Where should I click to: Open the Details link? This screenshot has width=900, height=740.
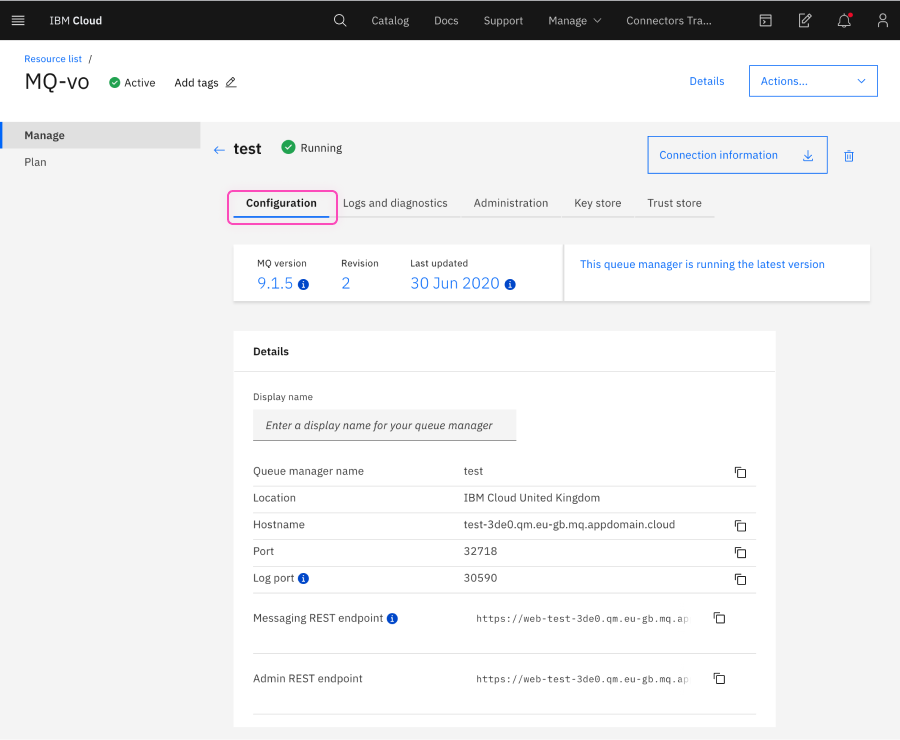tap(706, 81)
